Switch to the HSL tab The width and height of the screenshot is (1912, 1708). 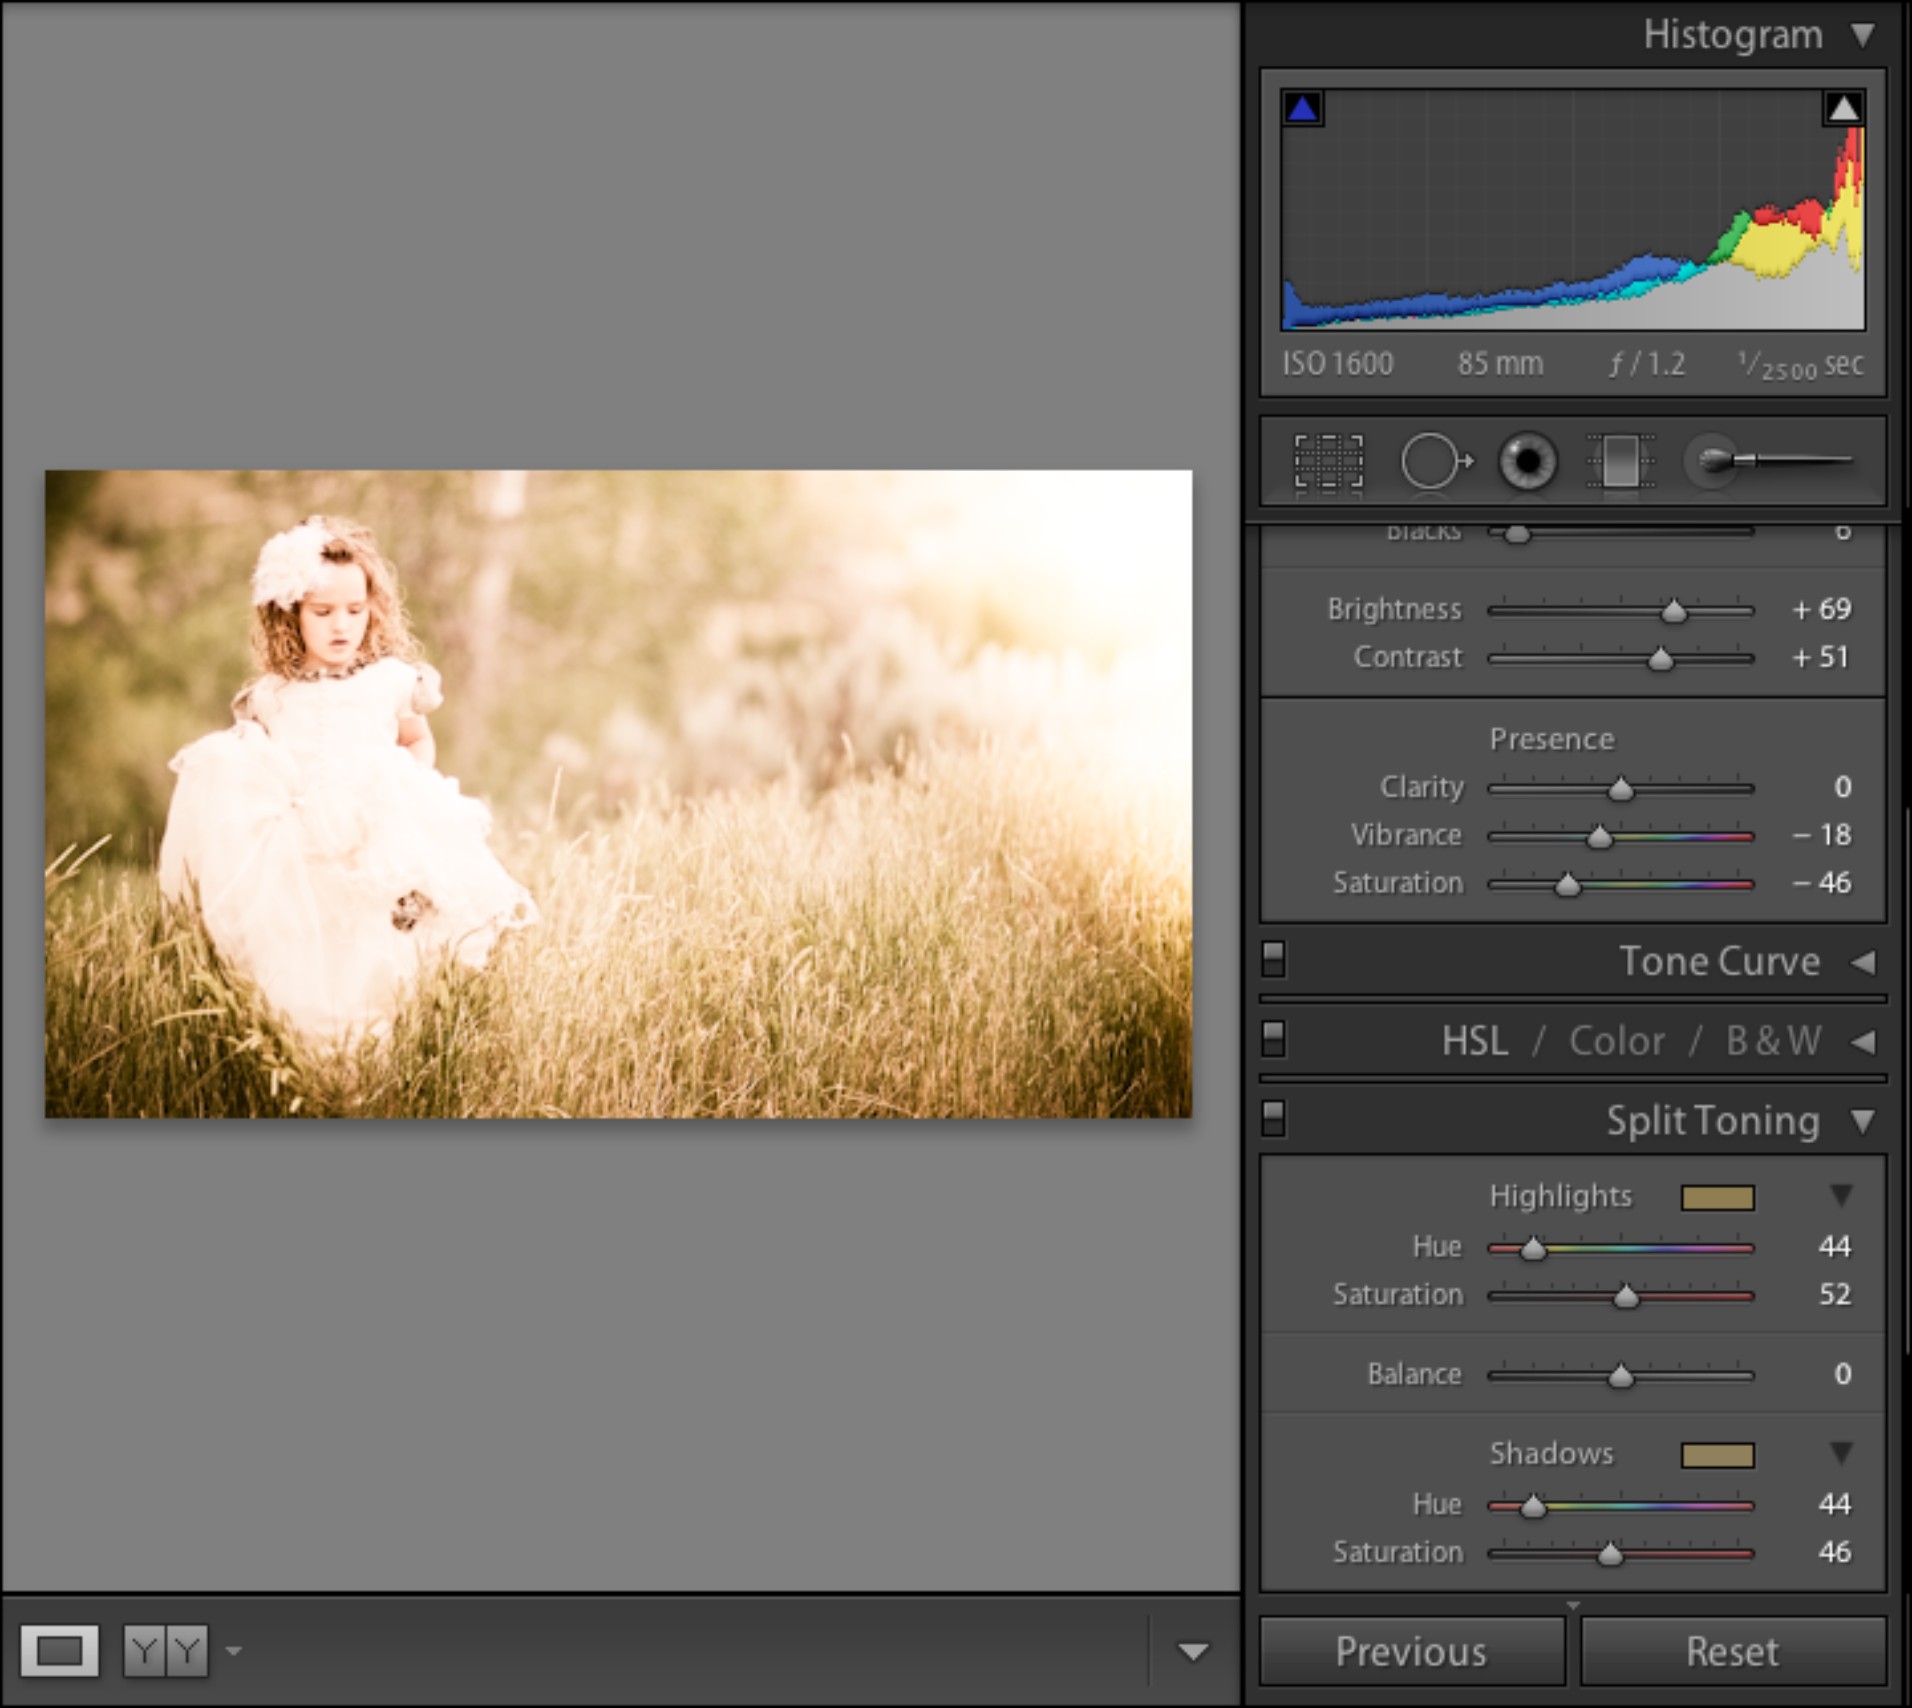click(1475, 1041)
